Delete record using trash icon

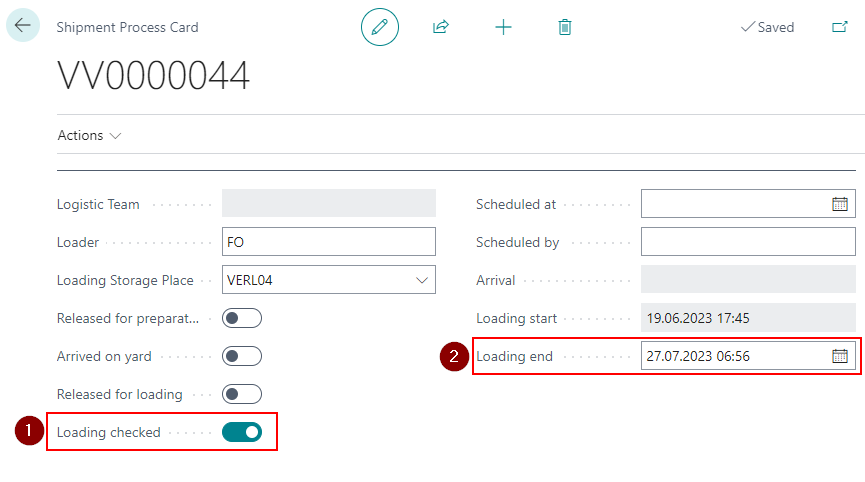[565, 27]
